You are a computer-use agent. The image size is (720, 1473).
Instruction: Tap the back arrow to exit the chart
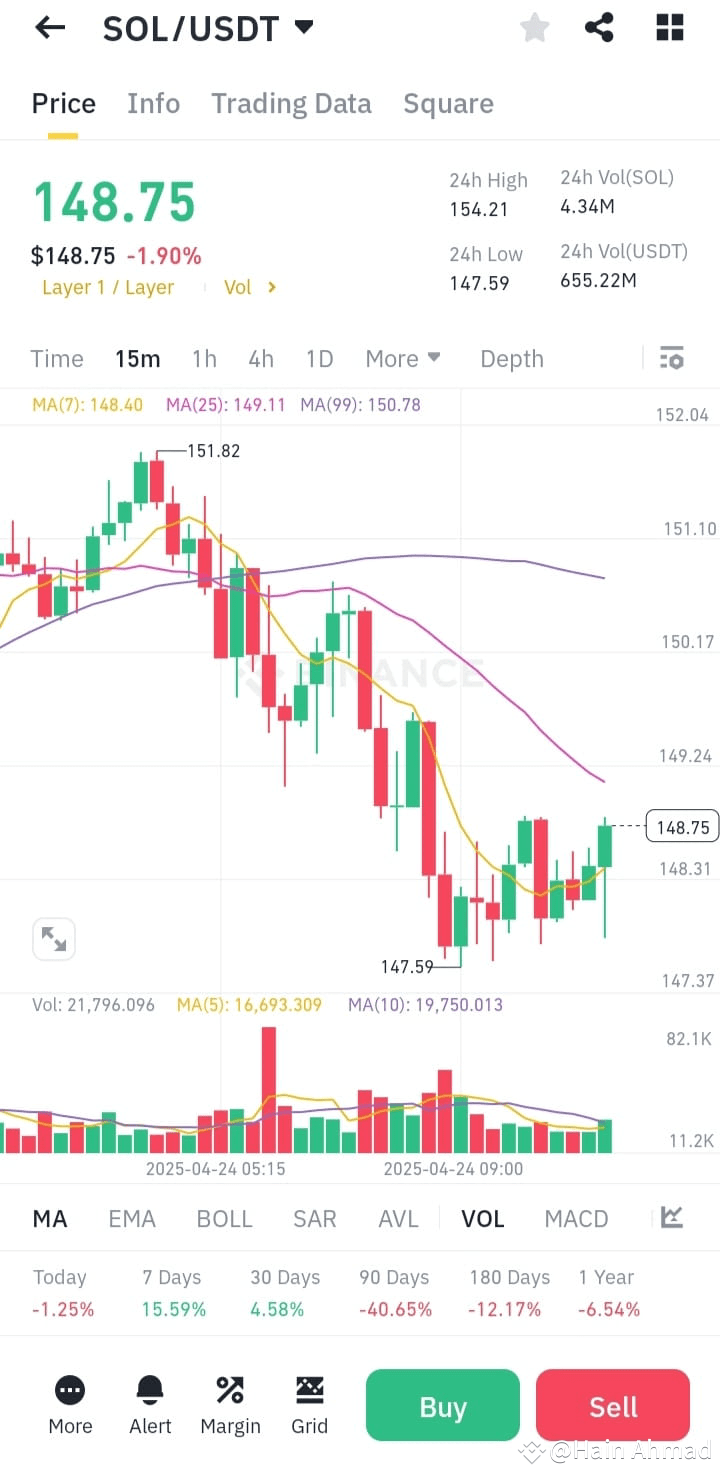(49, 27)
